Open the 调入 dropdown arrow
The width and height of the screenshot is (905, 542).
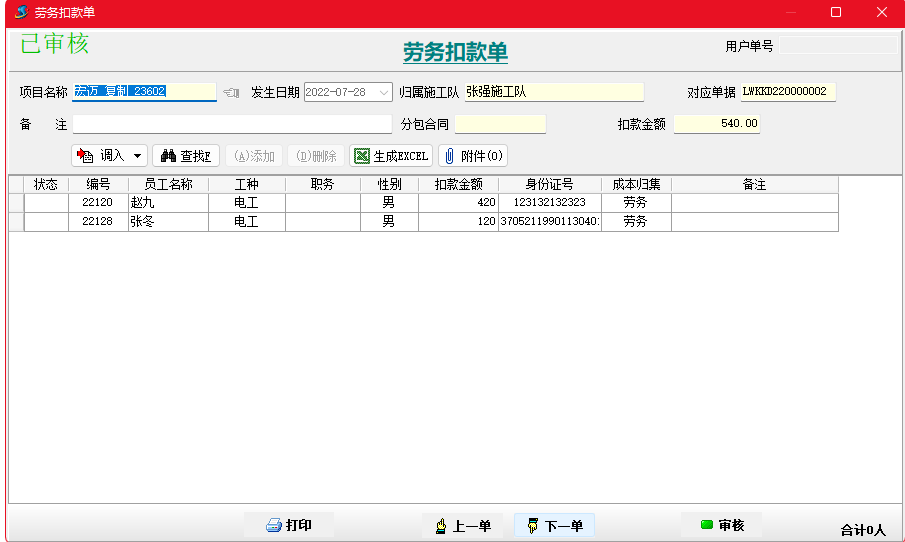[137, 156]
